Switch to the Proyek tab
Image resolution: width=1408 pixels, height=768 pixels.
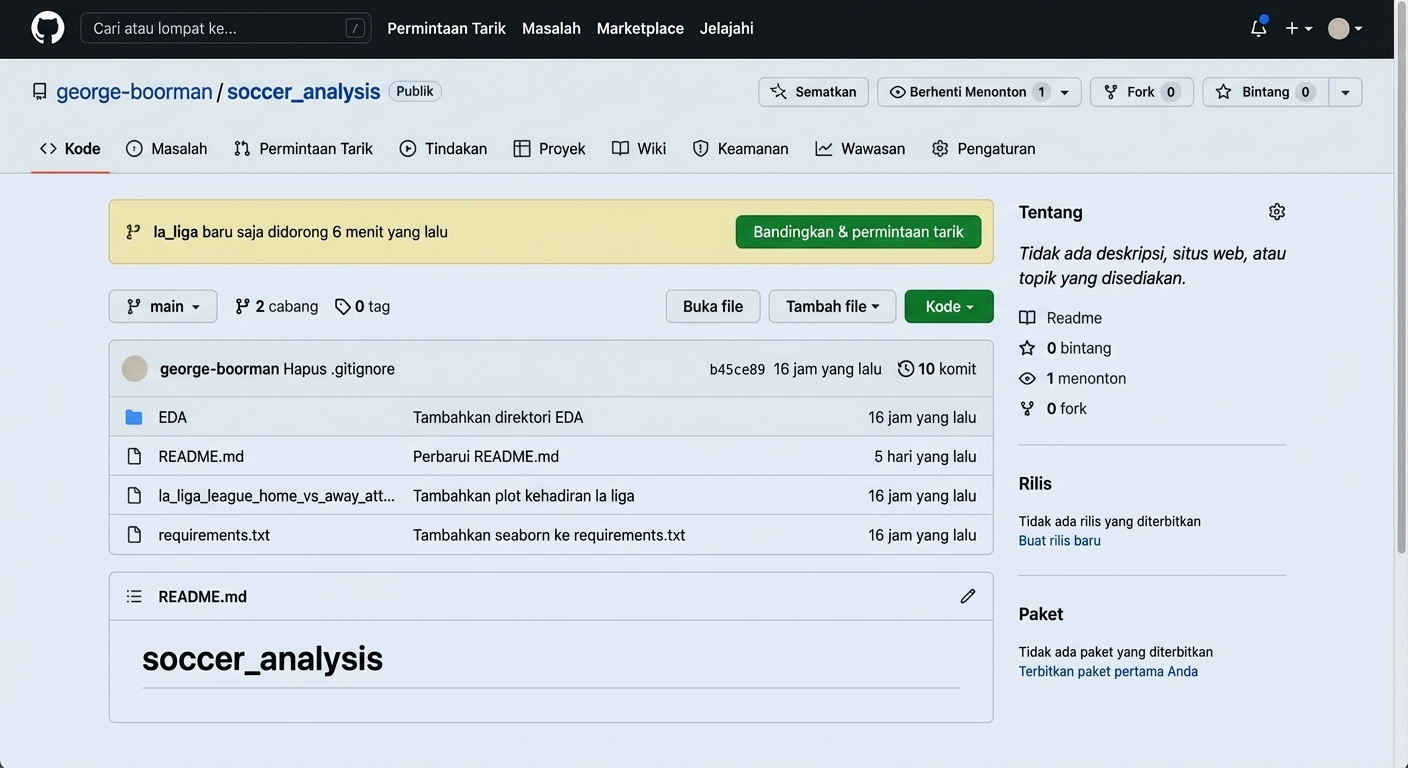549,149
